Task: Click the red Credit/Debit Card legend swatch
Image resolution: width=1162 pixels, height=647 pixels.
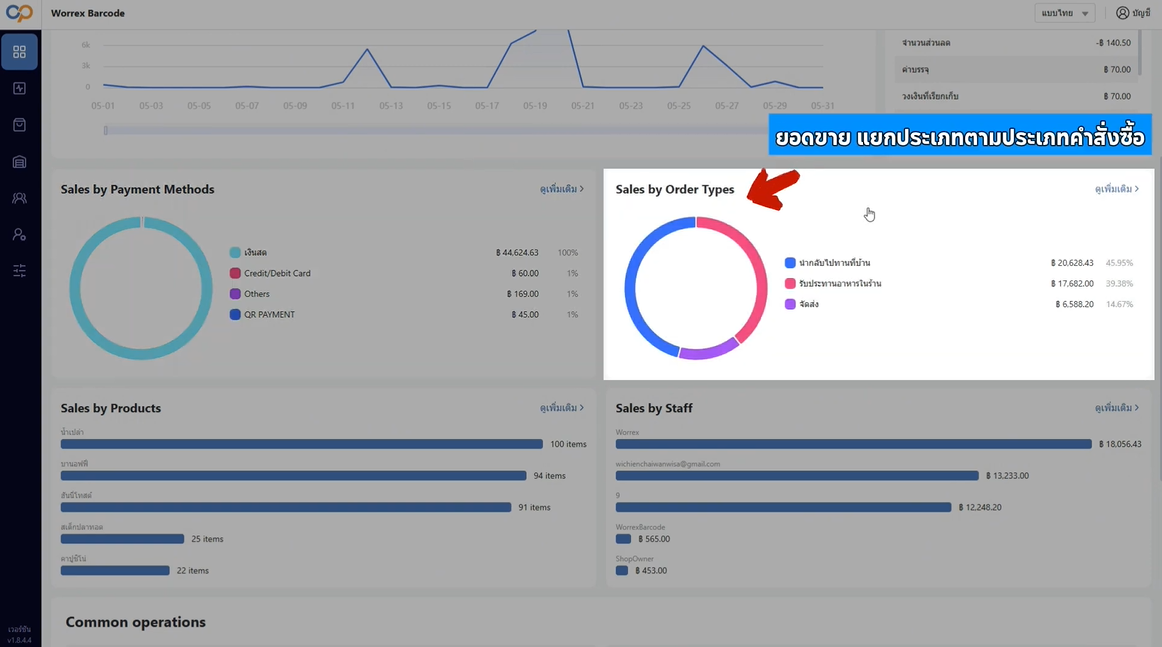Action: click(235, 273)
